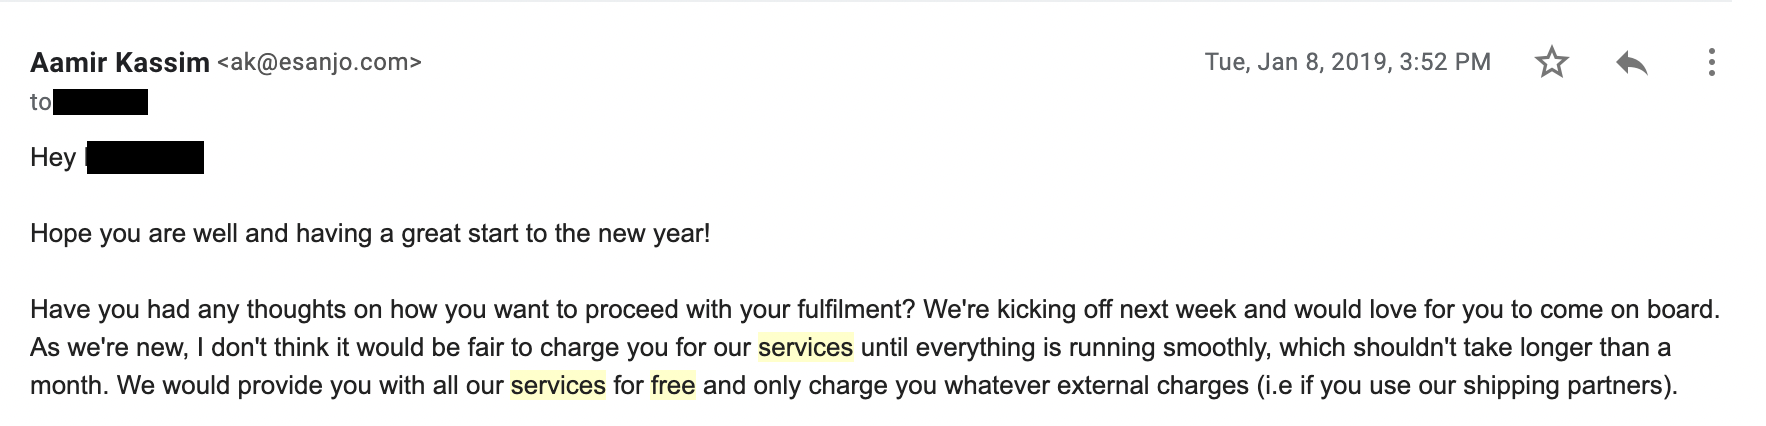Open the three-dot More options menu

[x=1711, y=63]
